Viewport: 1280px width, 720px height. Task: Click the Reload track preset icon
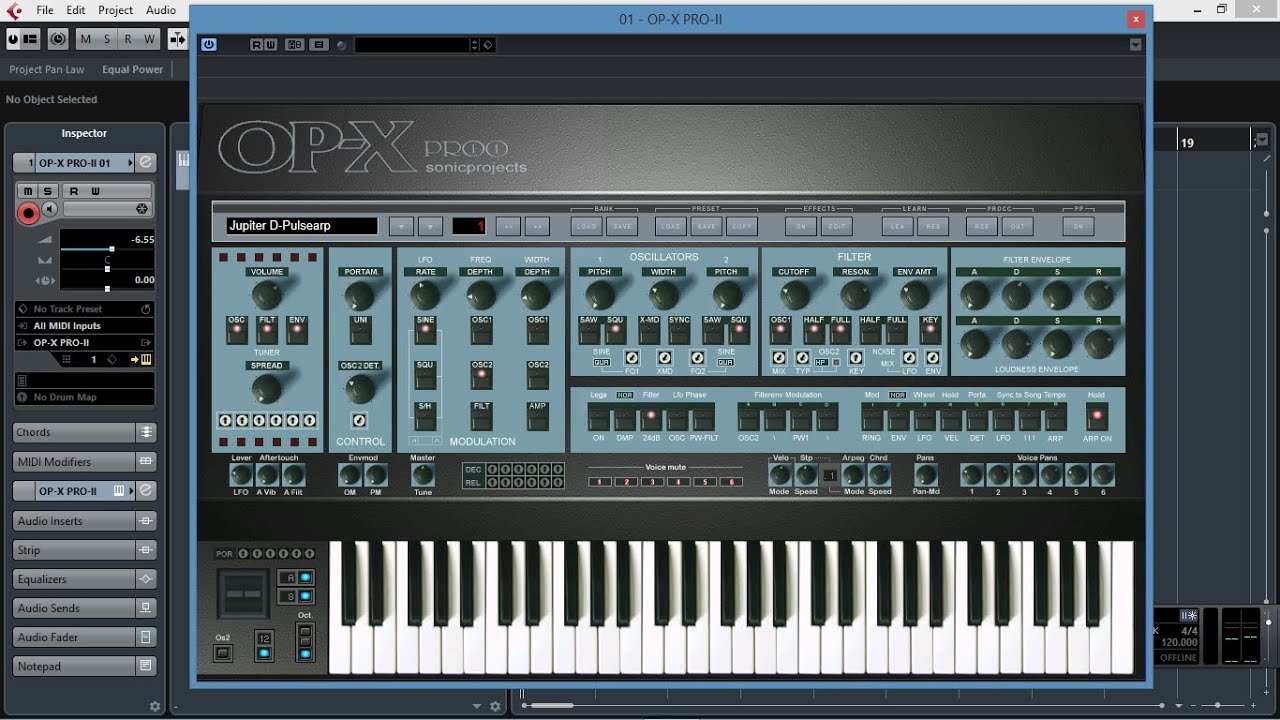pyautogui.click(x=146, y=309)
